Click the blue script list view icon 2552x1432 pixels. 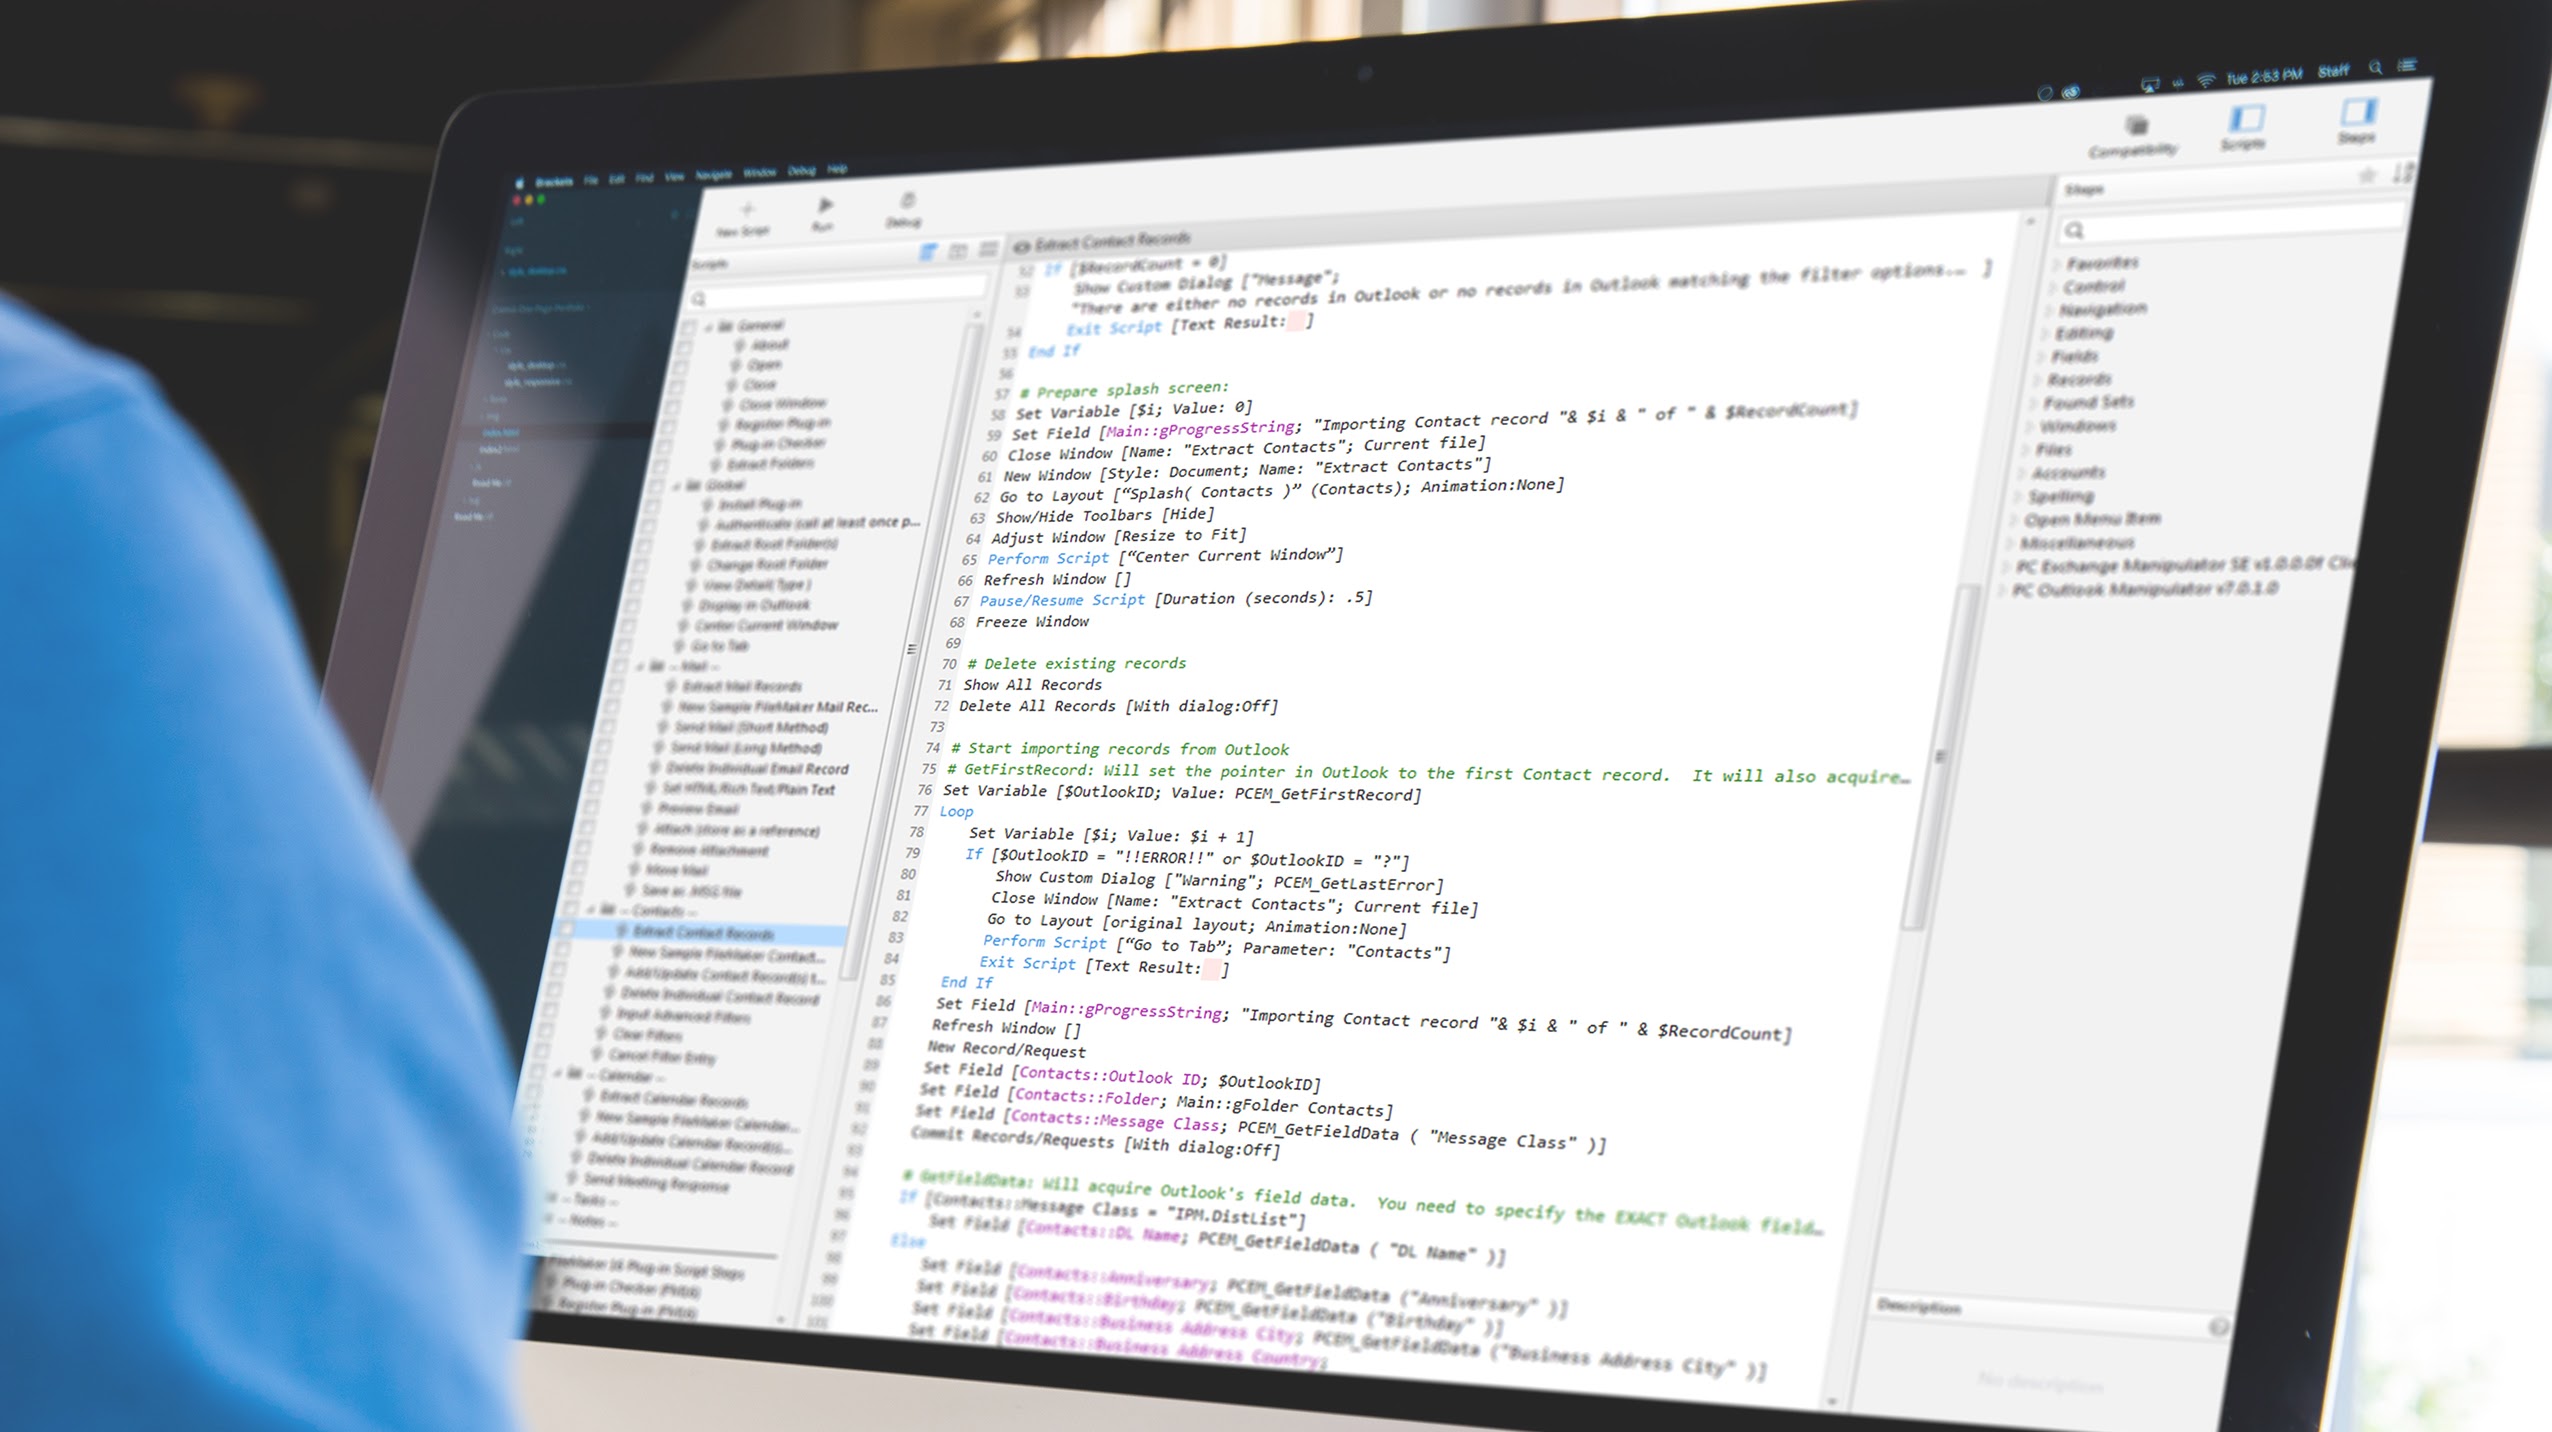pyautogui.click(x=928, y=252)
